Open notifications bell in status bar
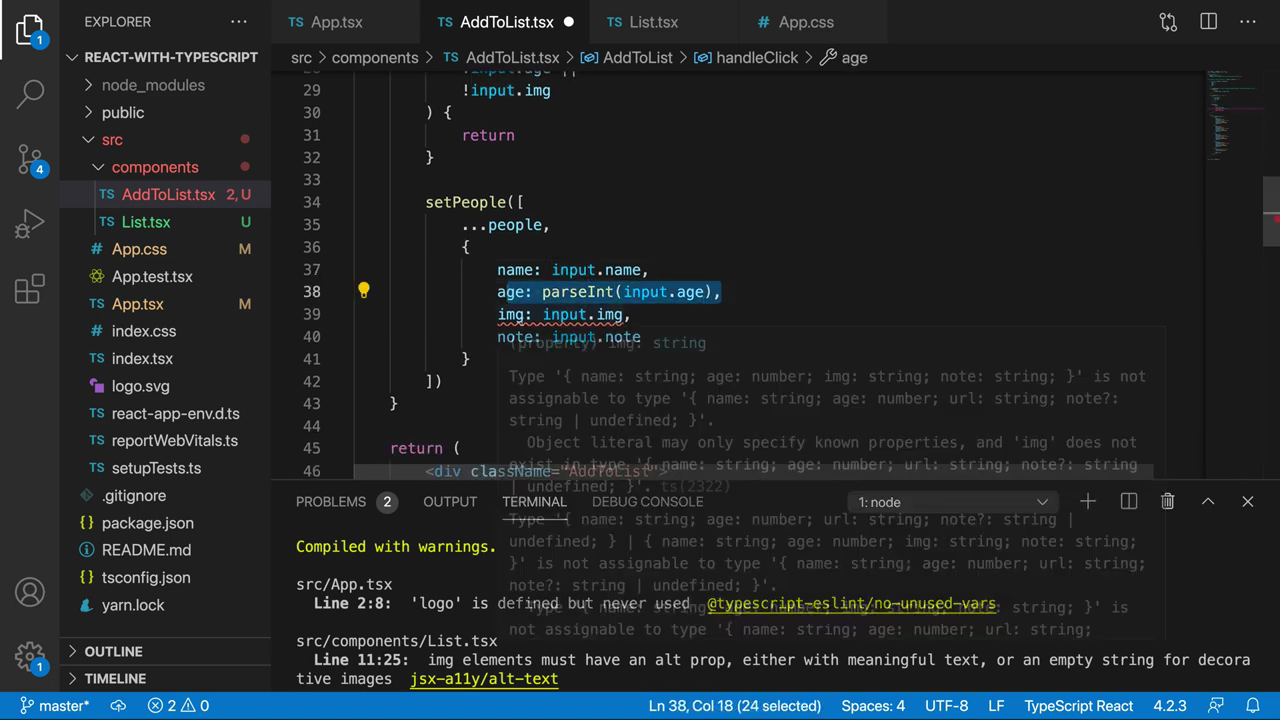1280x720 pixels. coord(1254,706)
